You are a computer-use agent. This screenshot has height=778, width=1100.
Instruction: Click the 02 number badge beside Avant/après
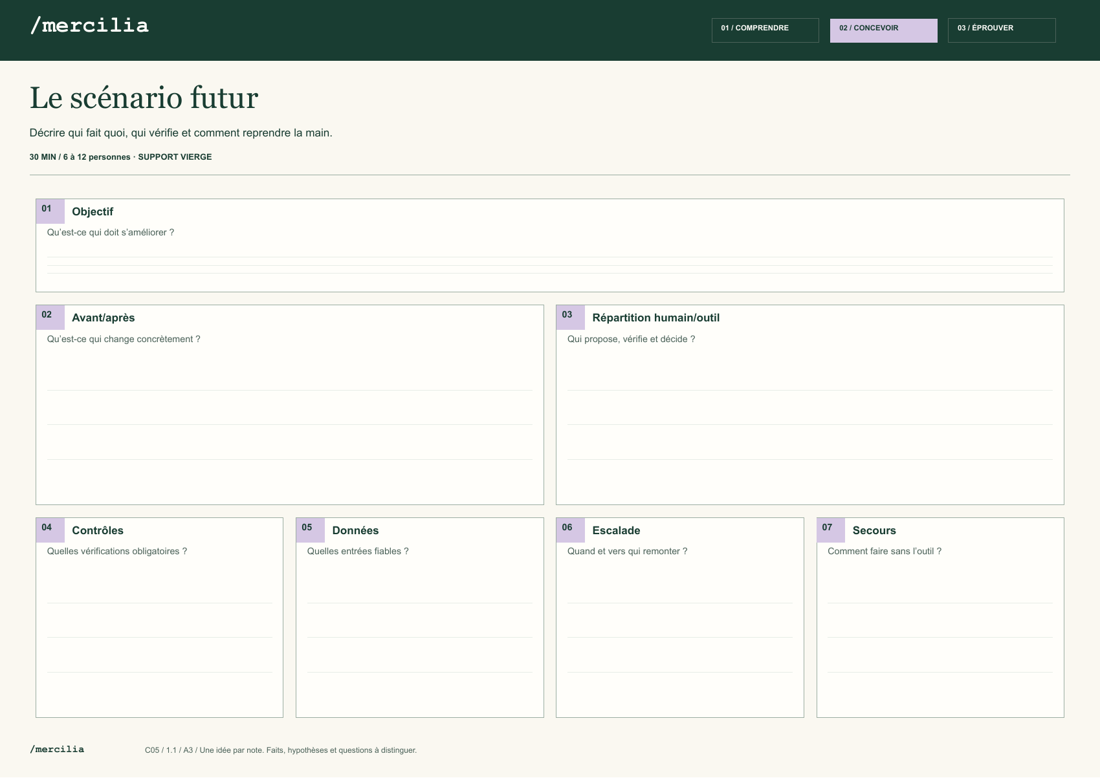[50, 317]
